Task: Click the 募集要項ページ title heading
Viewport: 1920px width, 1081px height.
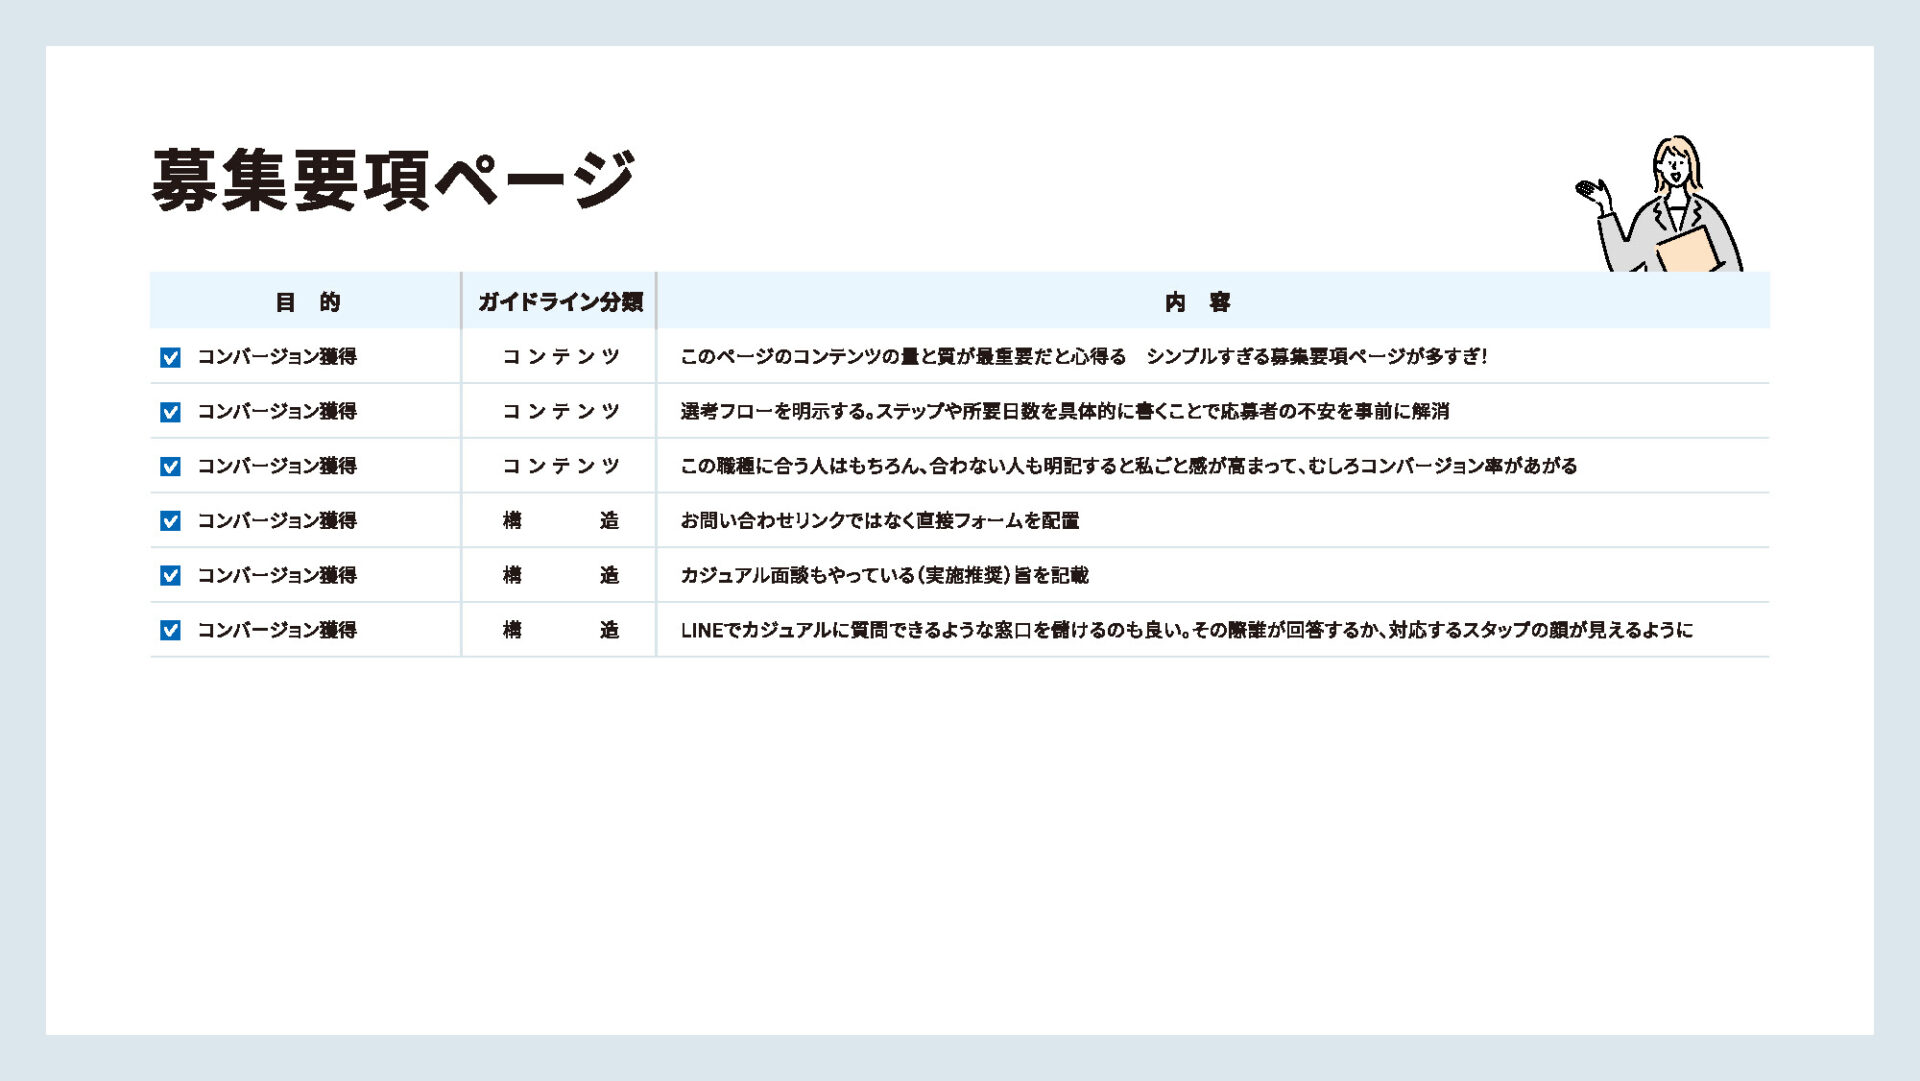Action: click(x=393, y=180)
